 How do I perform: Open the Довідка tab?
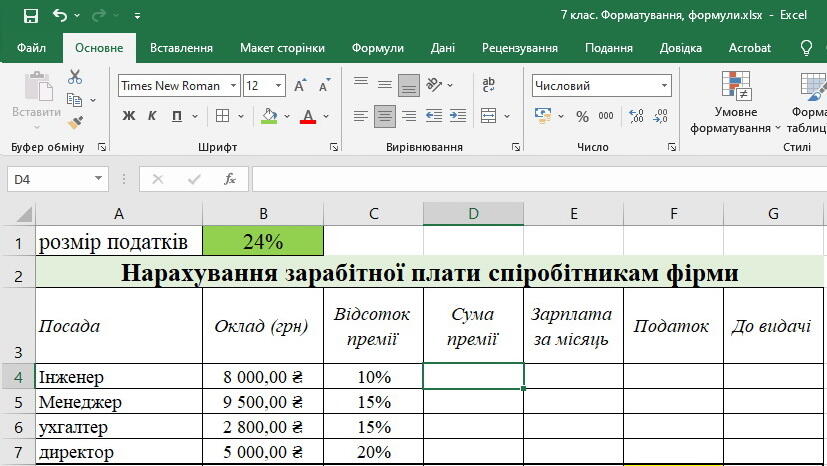pyautogui.click(x=680, y=48)
